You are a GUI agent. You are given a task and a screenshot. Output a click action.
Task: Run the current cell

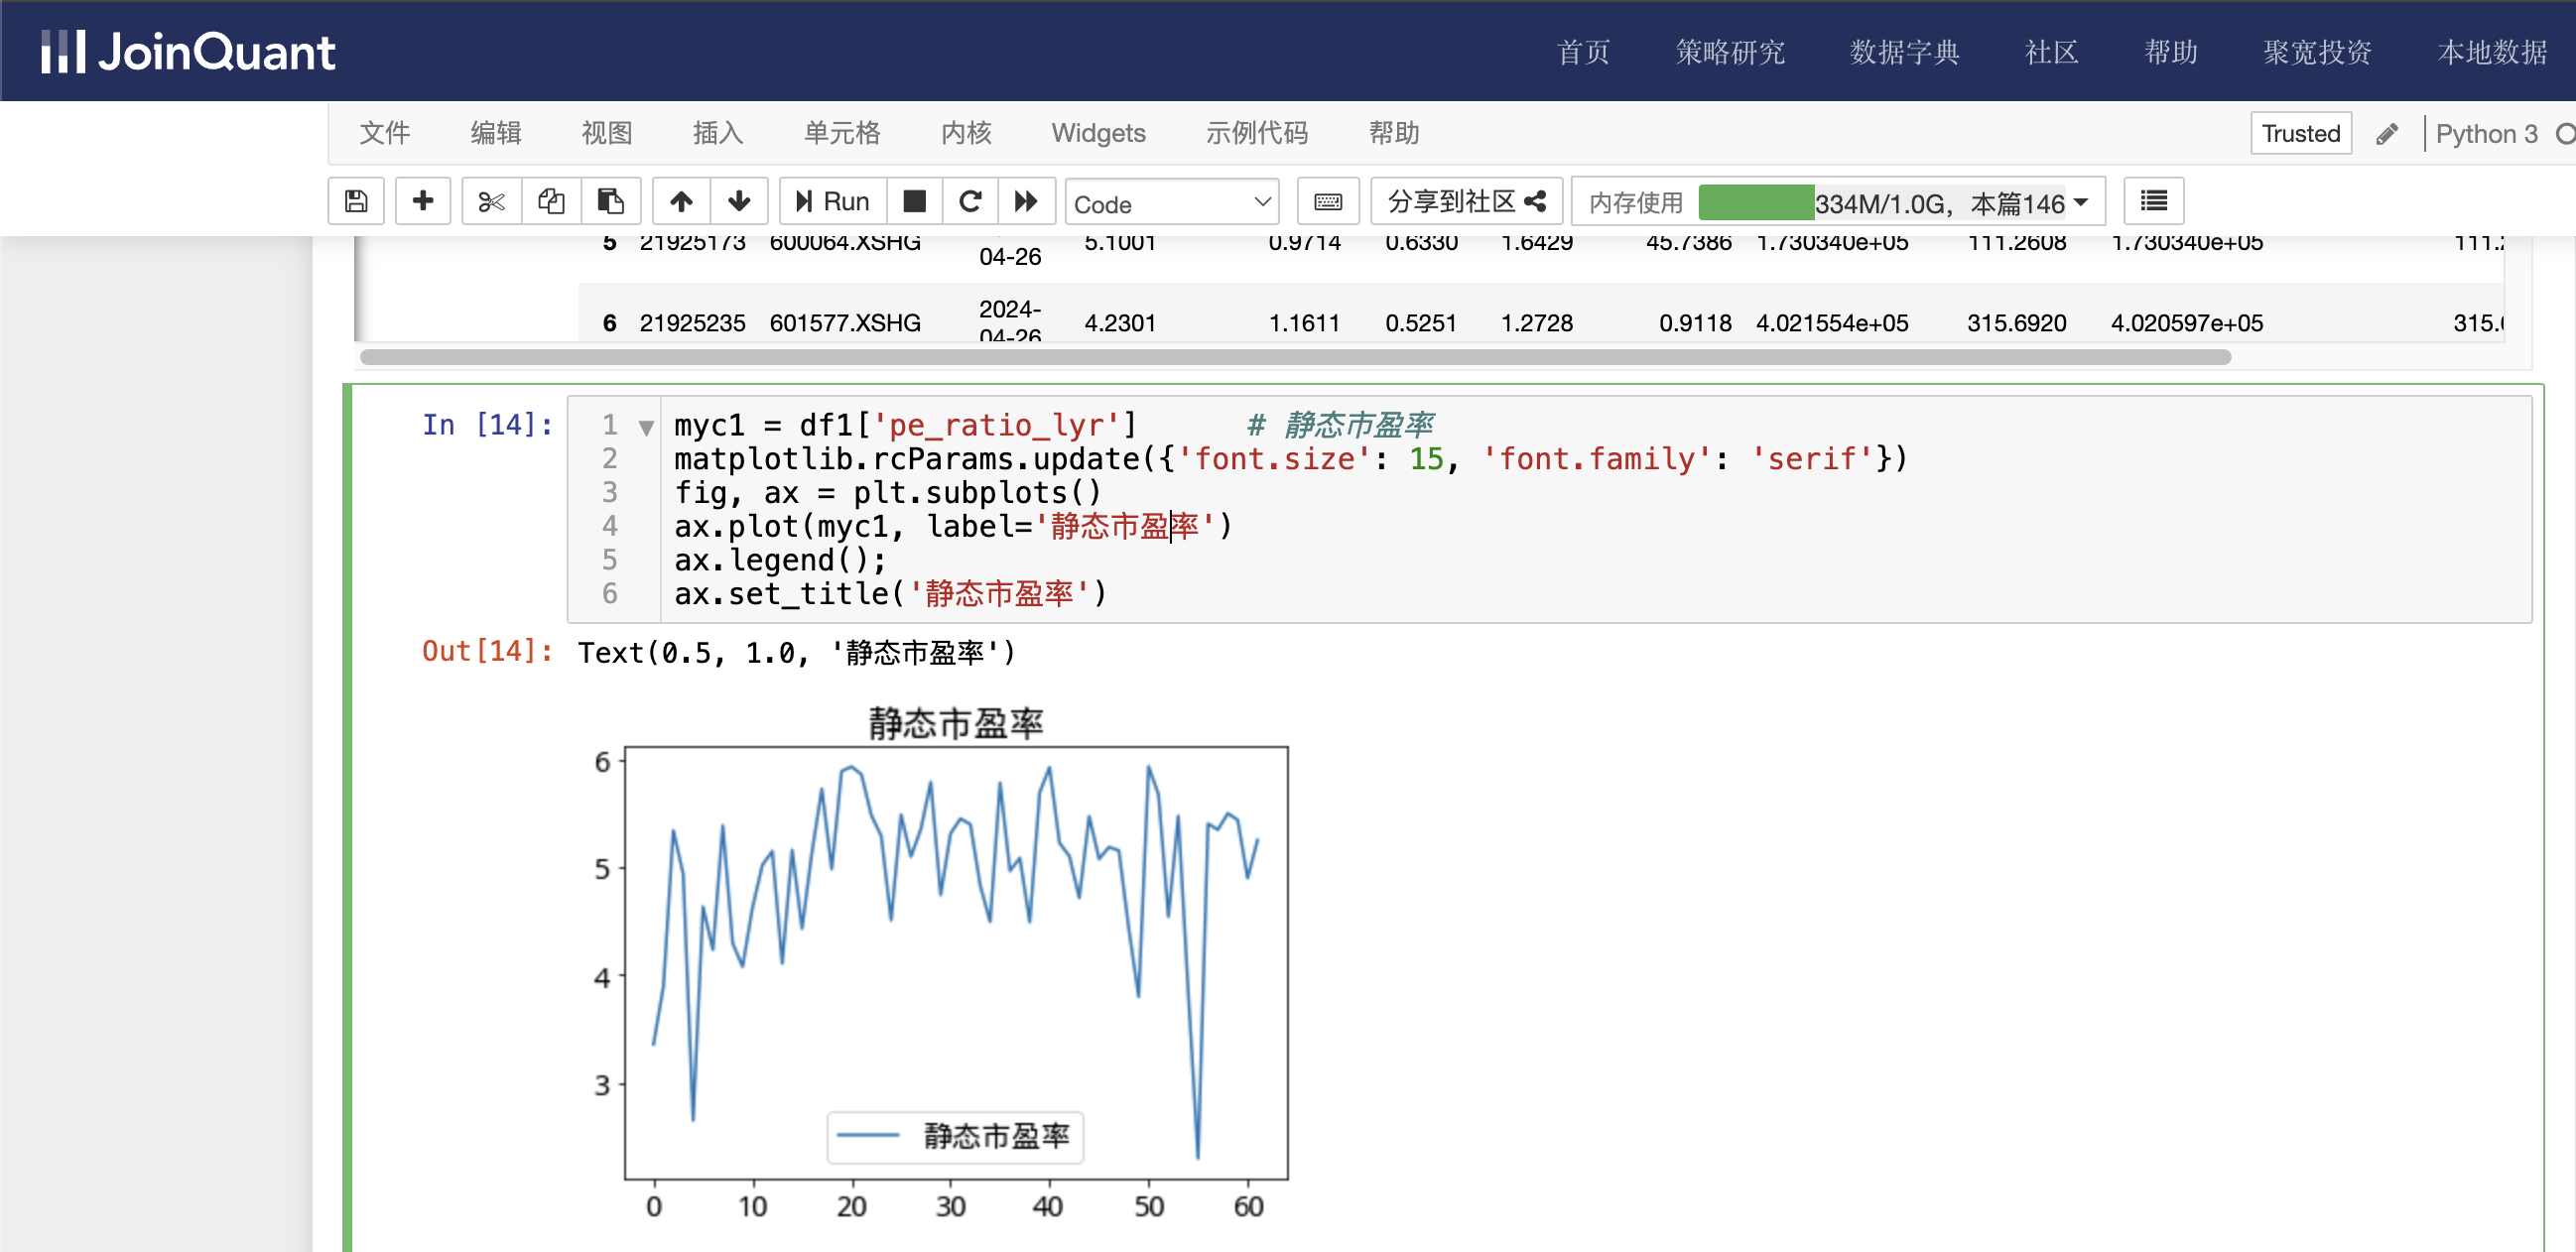click(x=832, y=202)
